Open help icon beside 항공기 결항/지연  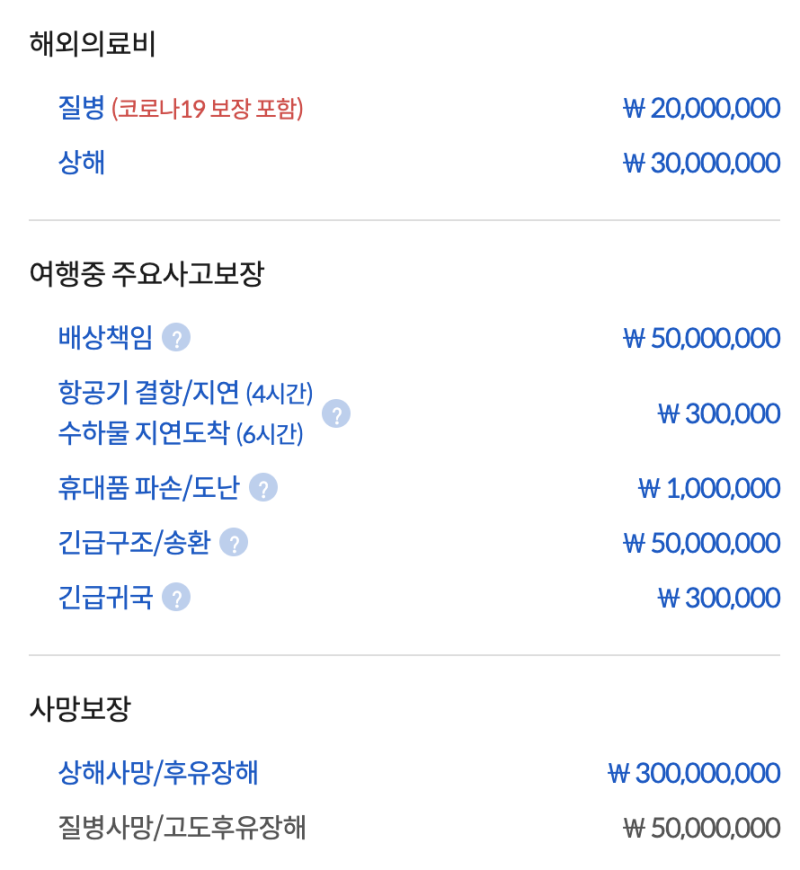coord(336,413)
